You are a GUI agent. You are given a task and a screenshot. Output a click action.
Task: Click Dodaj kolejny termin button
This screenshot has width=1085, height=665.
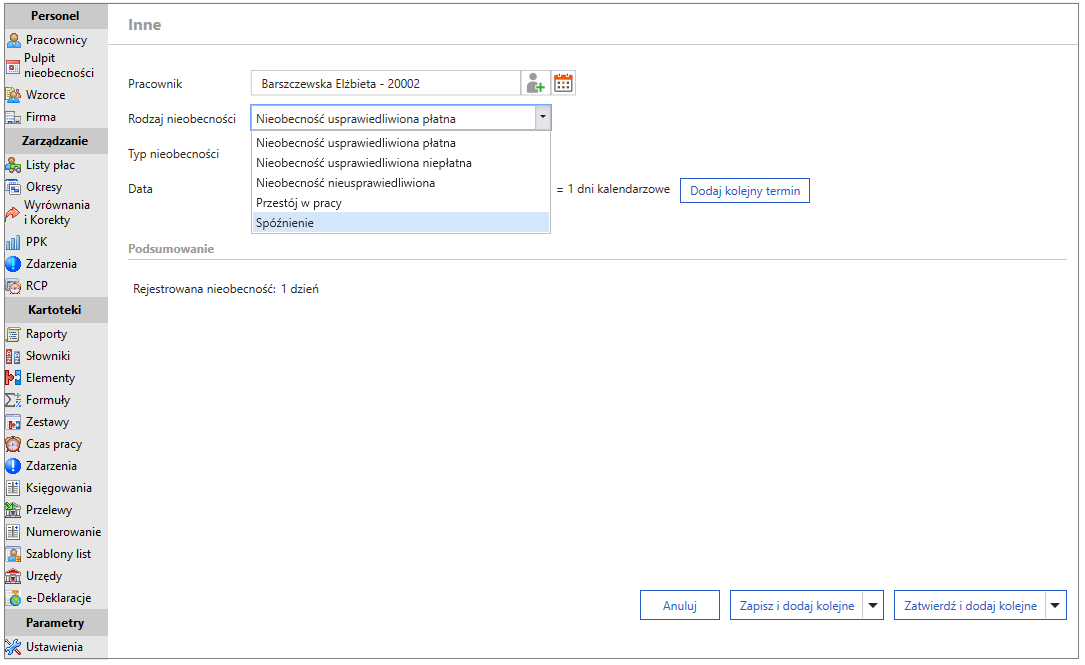745,191
